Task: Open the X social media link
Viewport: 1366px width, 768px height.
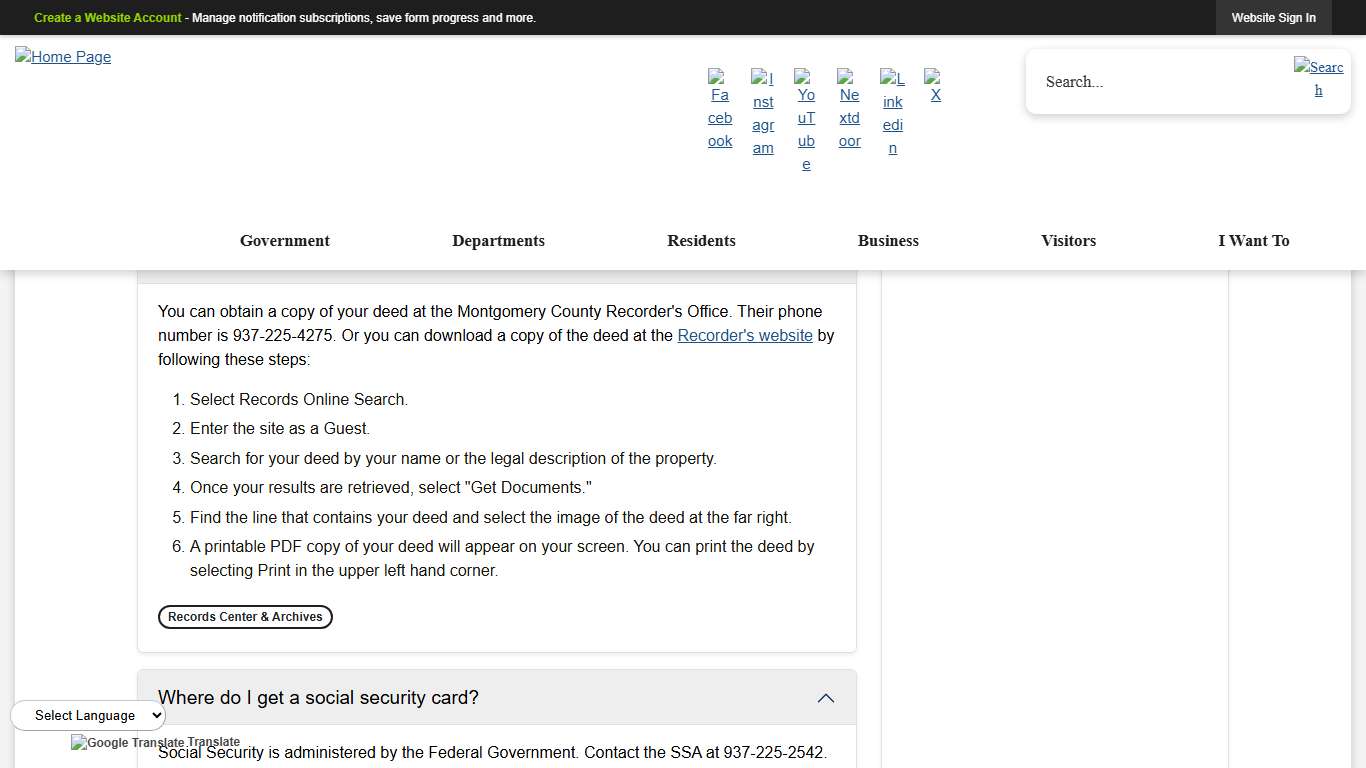Action: [x=934, y=88]
